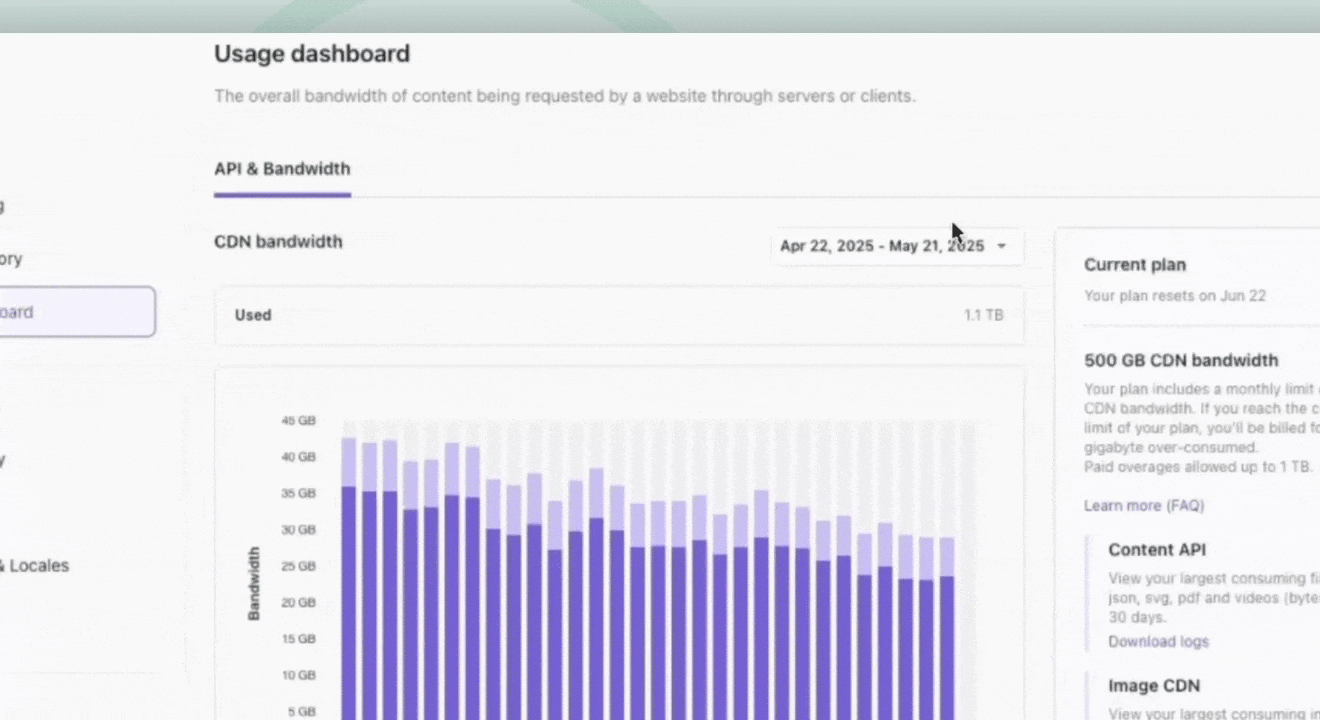Click the Used bandwidth summary row

coord(618,315)
